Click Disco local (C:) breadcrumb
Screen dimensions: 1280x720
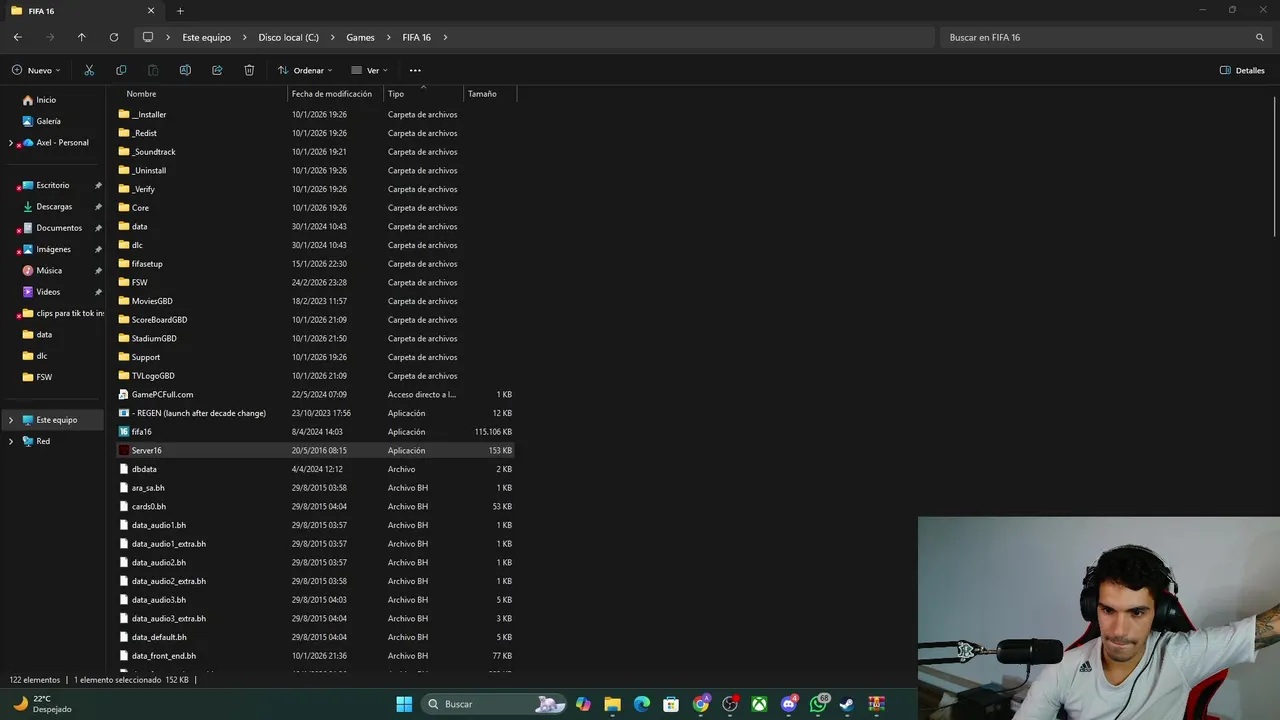[289, 37]
